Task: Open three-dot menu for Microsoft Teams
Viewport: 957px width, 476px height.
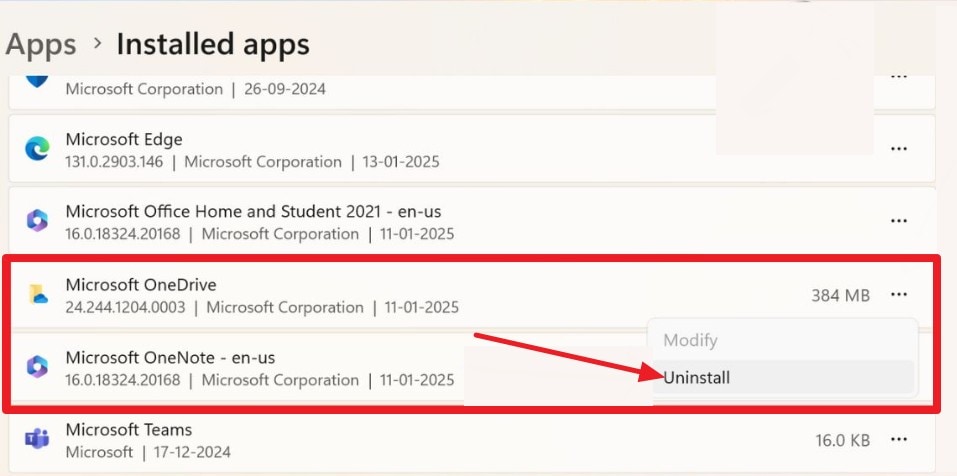Action: (x=898, y=439)
